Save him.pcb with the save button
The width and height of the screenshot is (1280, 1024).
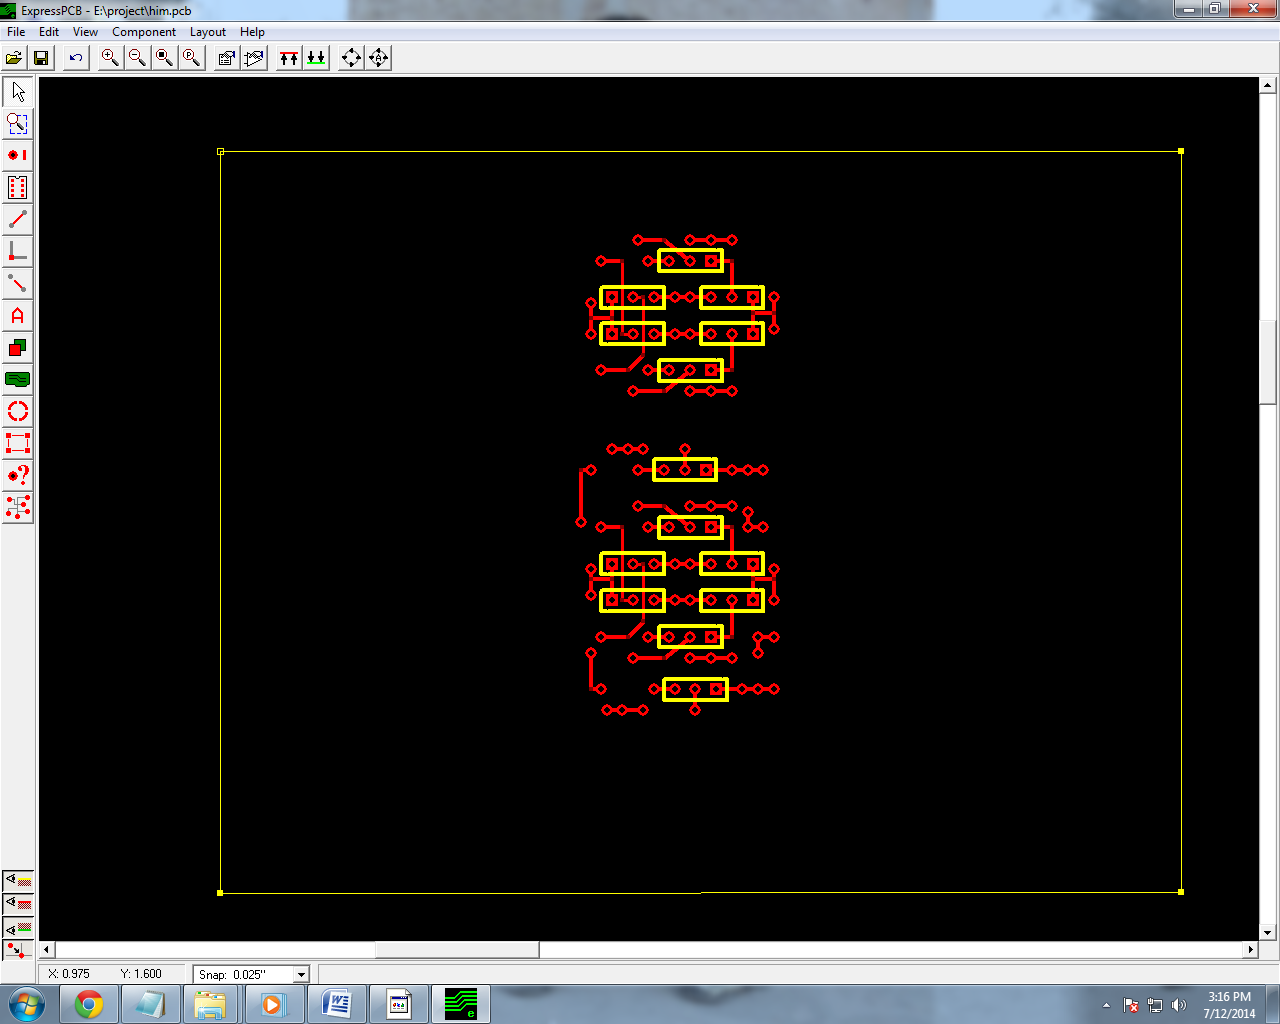[40, 57]
